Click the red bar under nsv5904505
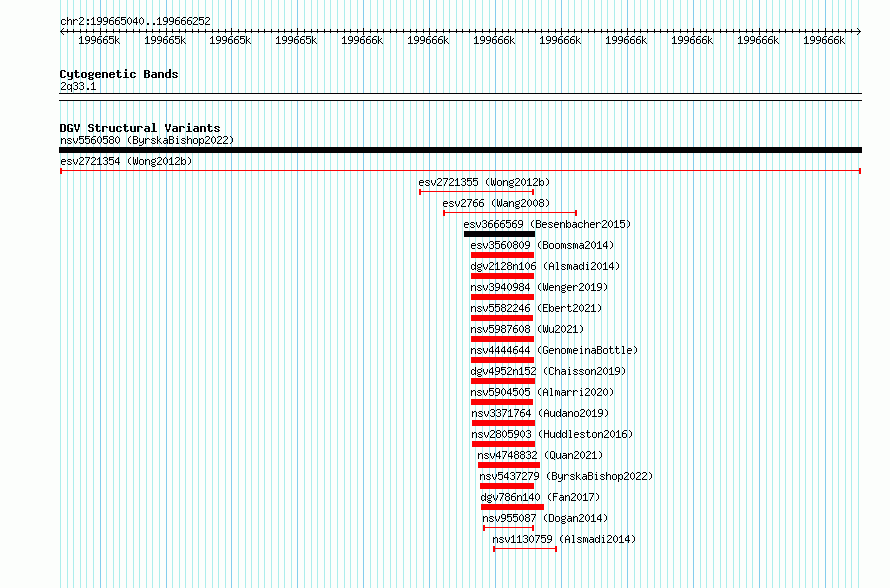This screenshot has width=890, height=588. click(x=502, y=402)
